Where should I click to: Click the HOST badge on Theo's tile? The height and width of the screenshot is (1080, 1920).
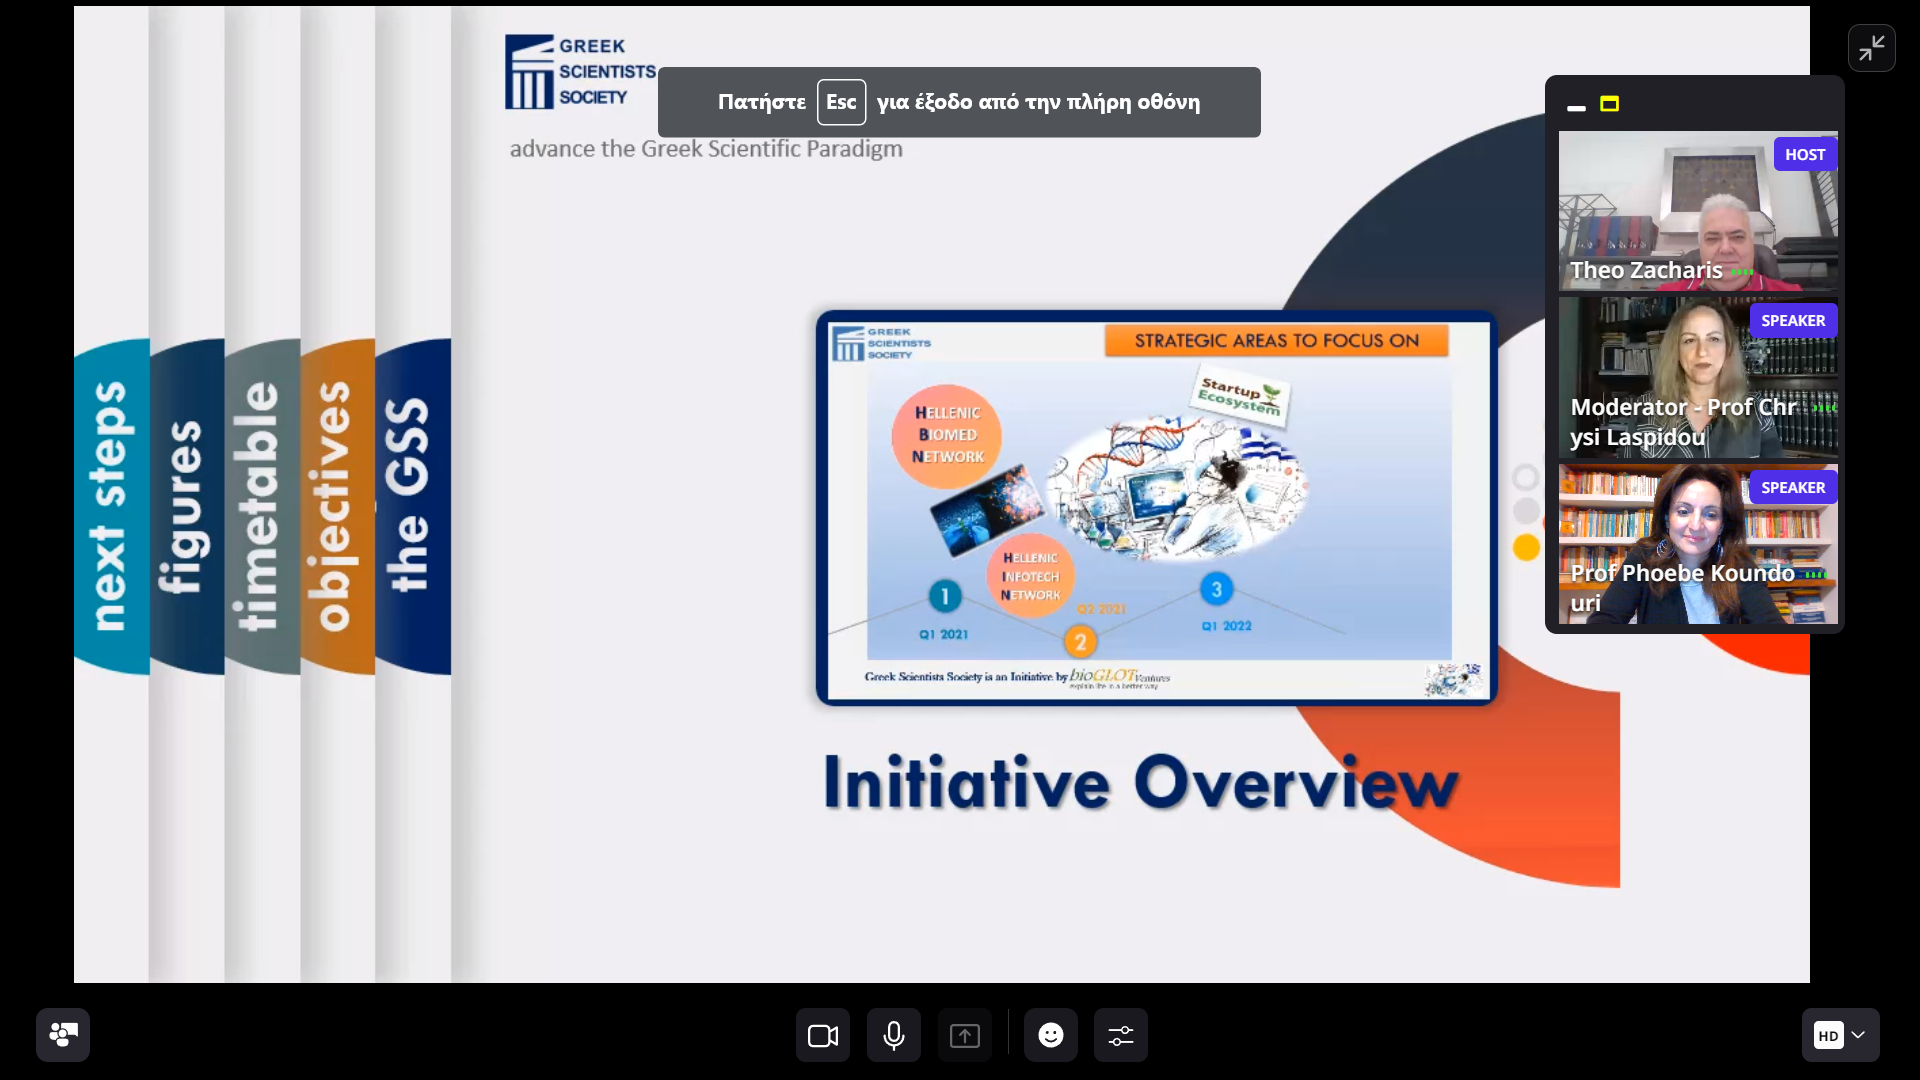coord(1804,155)
